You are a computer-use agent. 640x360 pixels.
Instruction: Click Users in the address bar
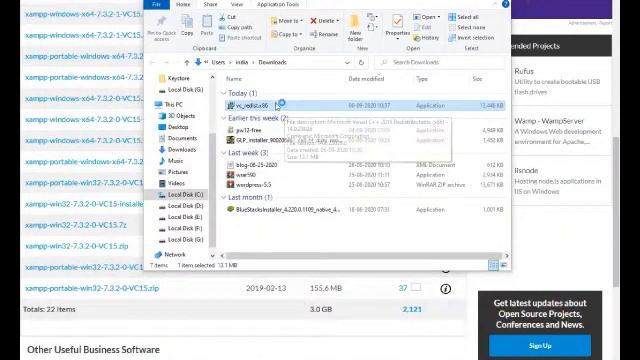click(218, 62)
